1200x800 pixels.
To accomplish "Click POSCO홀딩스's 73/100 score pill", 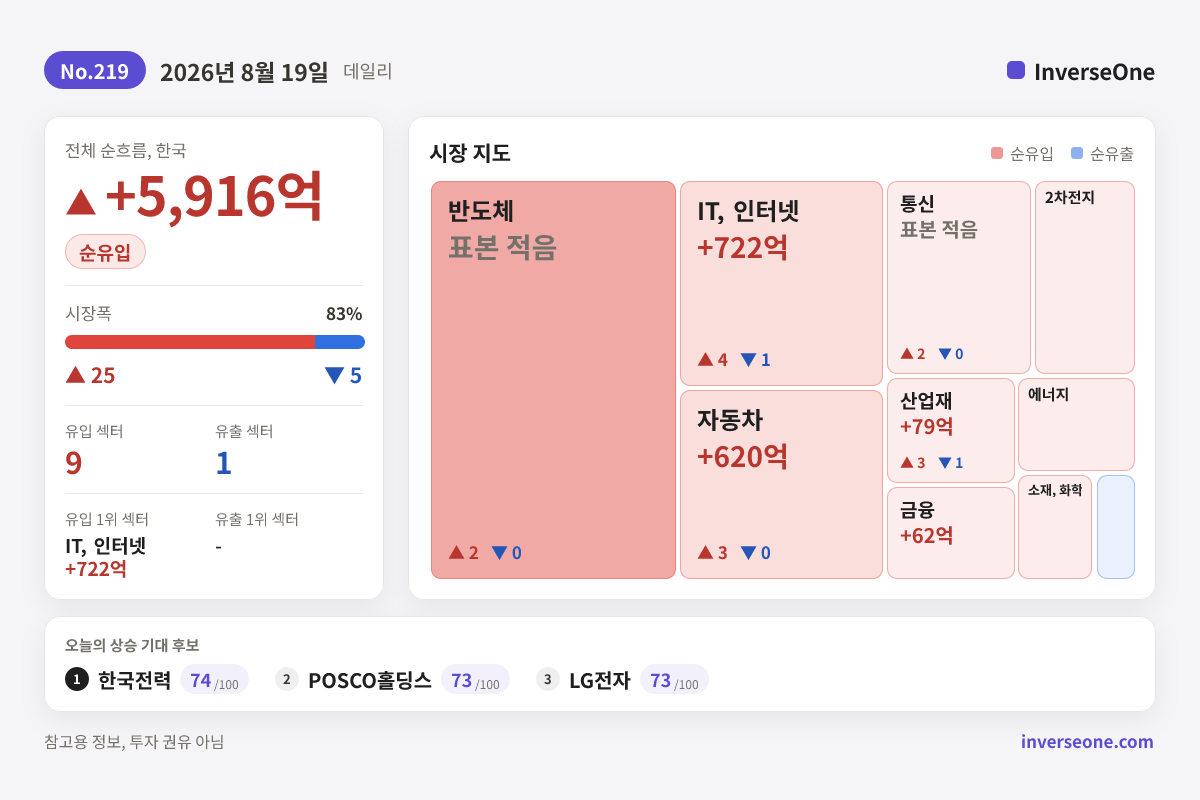I will pyautogui.click(x=475, y=680).
